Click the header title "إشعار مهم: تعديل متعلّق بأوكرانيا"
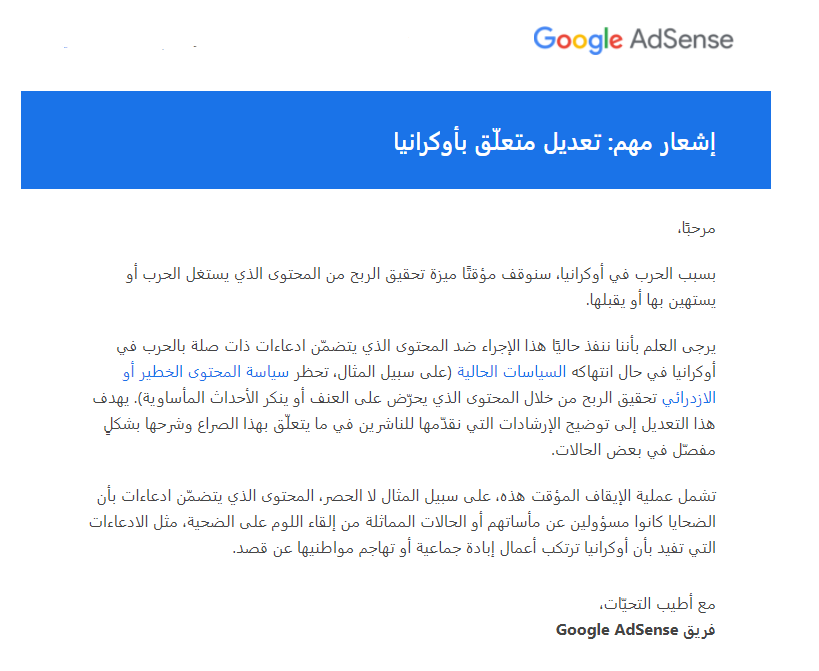This screenshot has width=819, height=671. coord(555,141)
